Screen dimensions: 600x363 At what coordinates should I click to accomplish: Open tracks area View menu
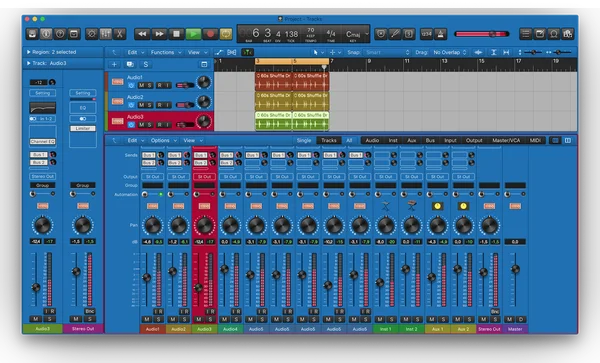point(197,52)
